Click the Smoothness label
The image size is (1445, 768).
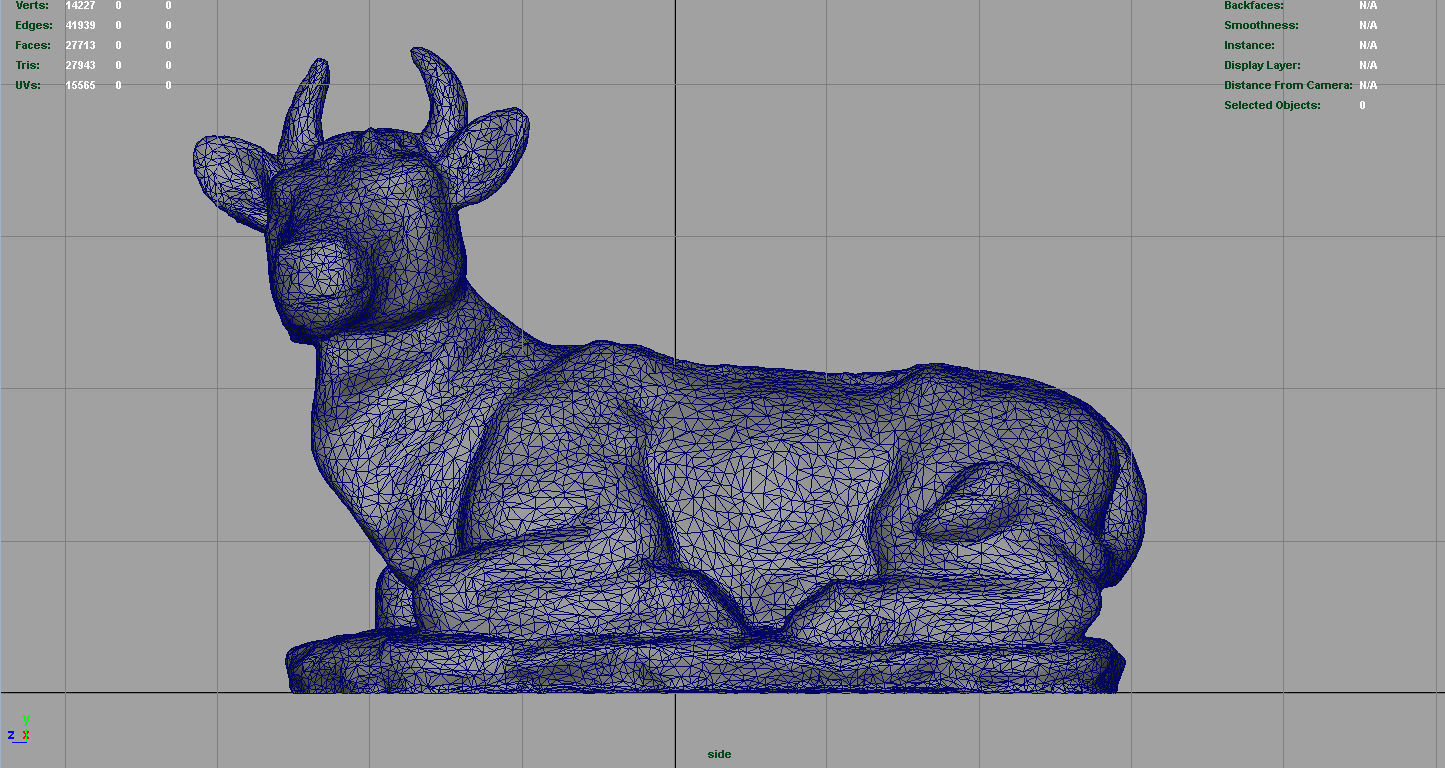pyautogui.click(x=1261, y=25)
